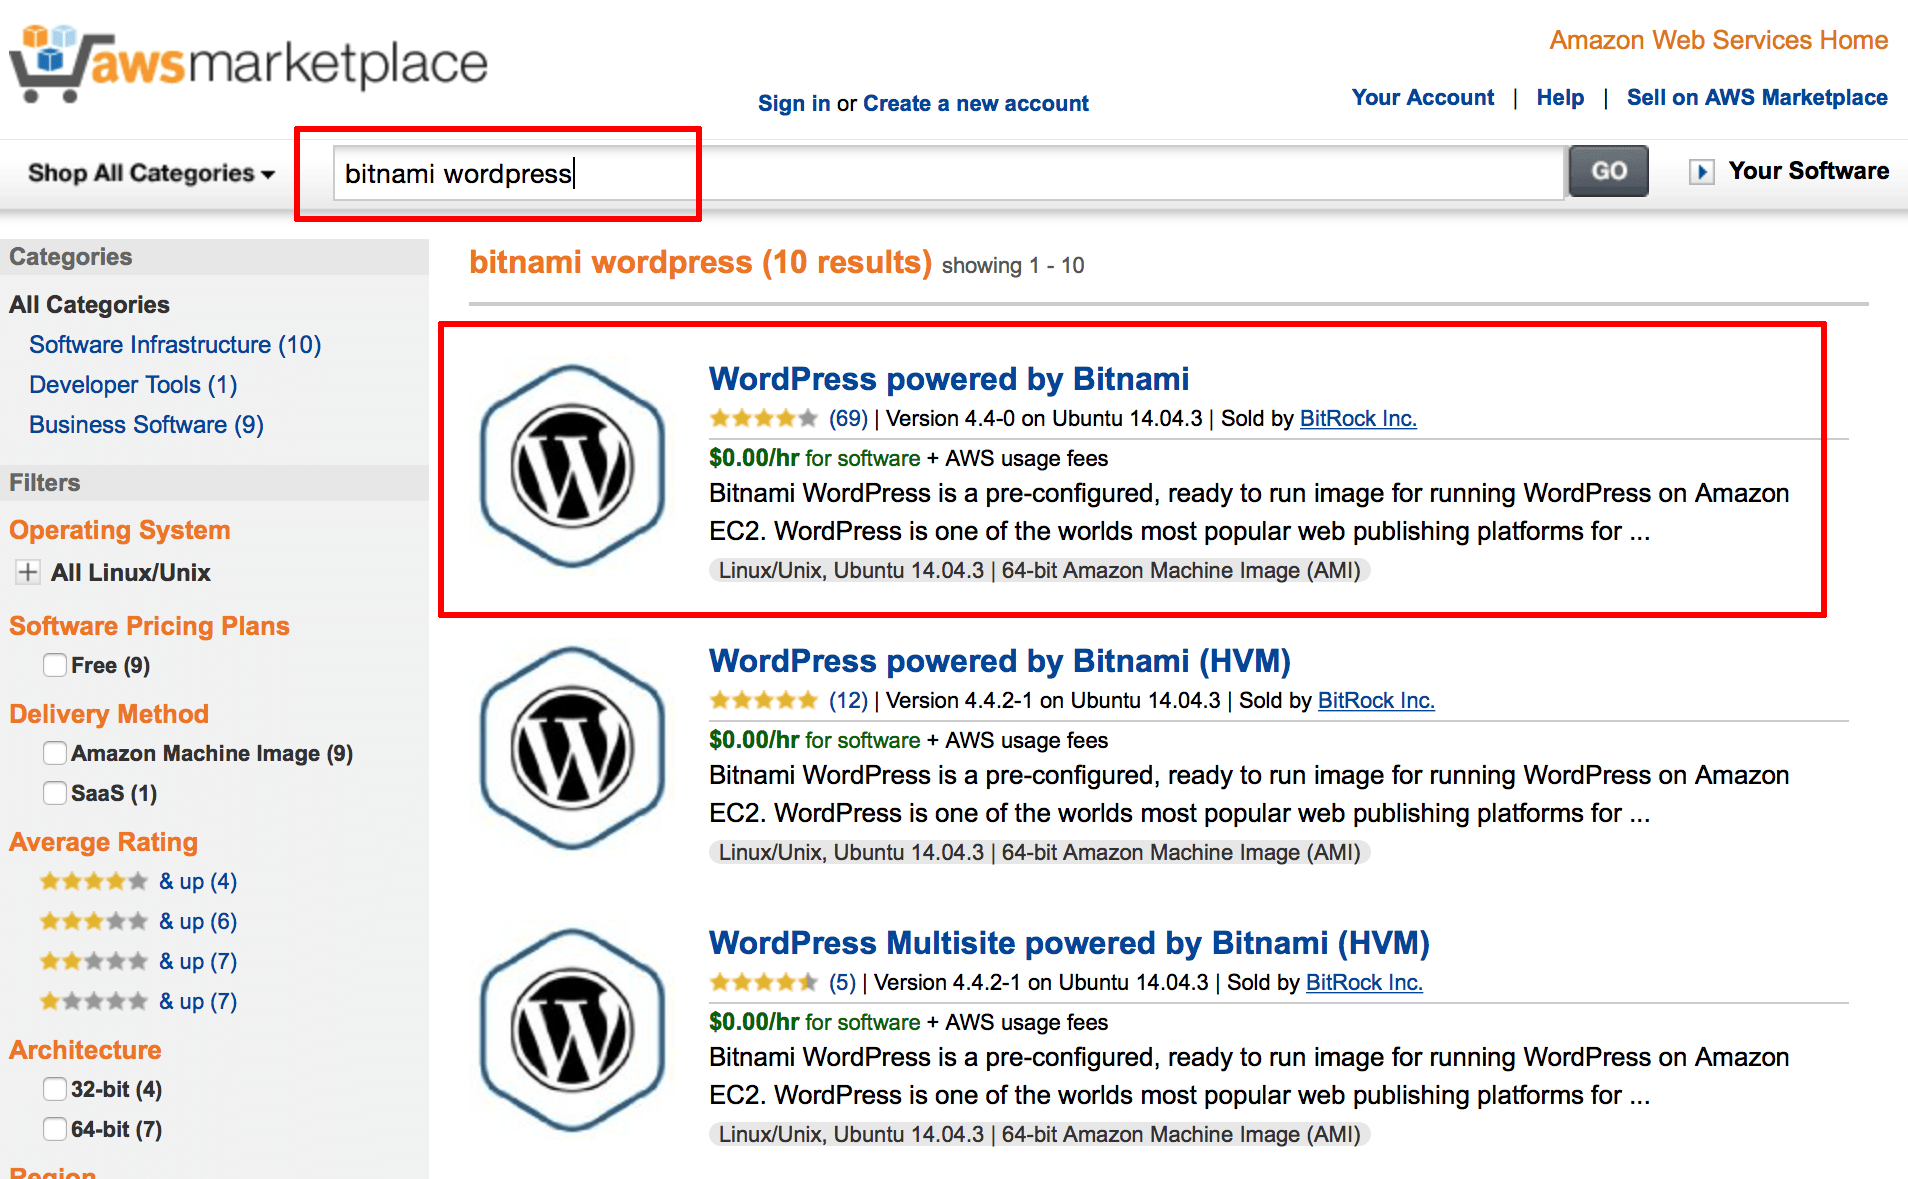Open the (69) reviews count link
The image size is (1908, 1179).
tap(848, 418)
